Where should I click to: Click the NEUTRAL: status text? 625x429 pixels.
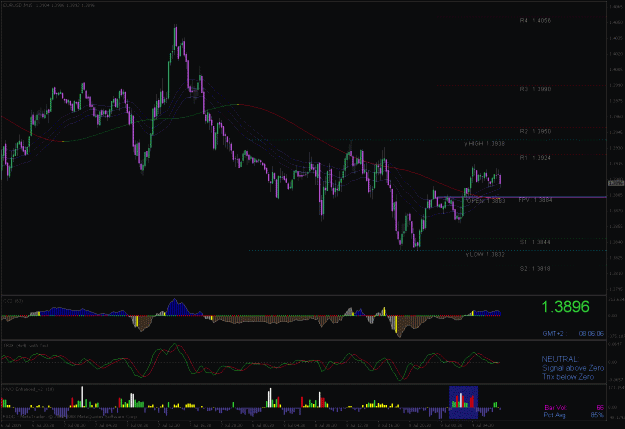point(560,359)
